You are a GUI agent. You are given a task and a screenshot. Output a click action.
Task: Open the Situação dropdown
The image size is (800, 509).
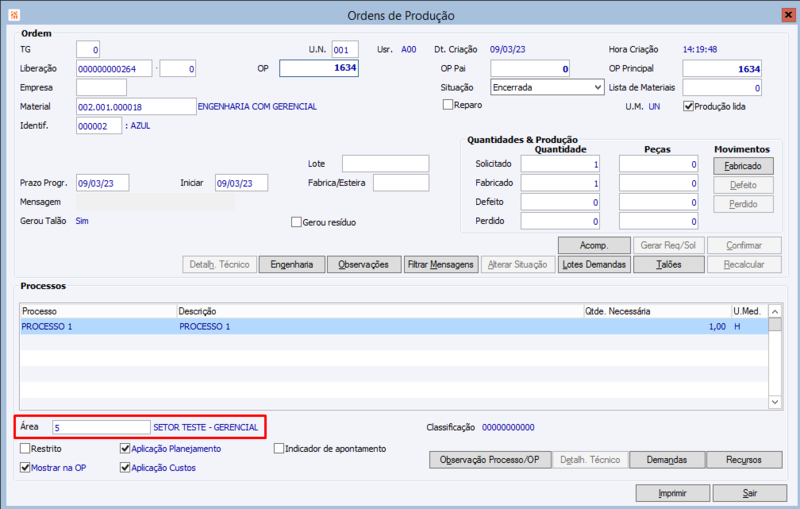coord(547,87)
